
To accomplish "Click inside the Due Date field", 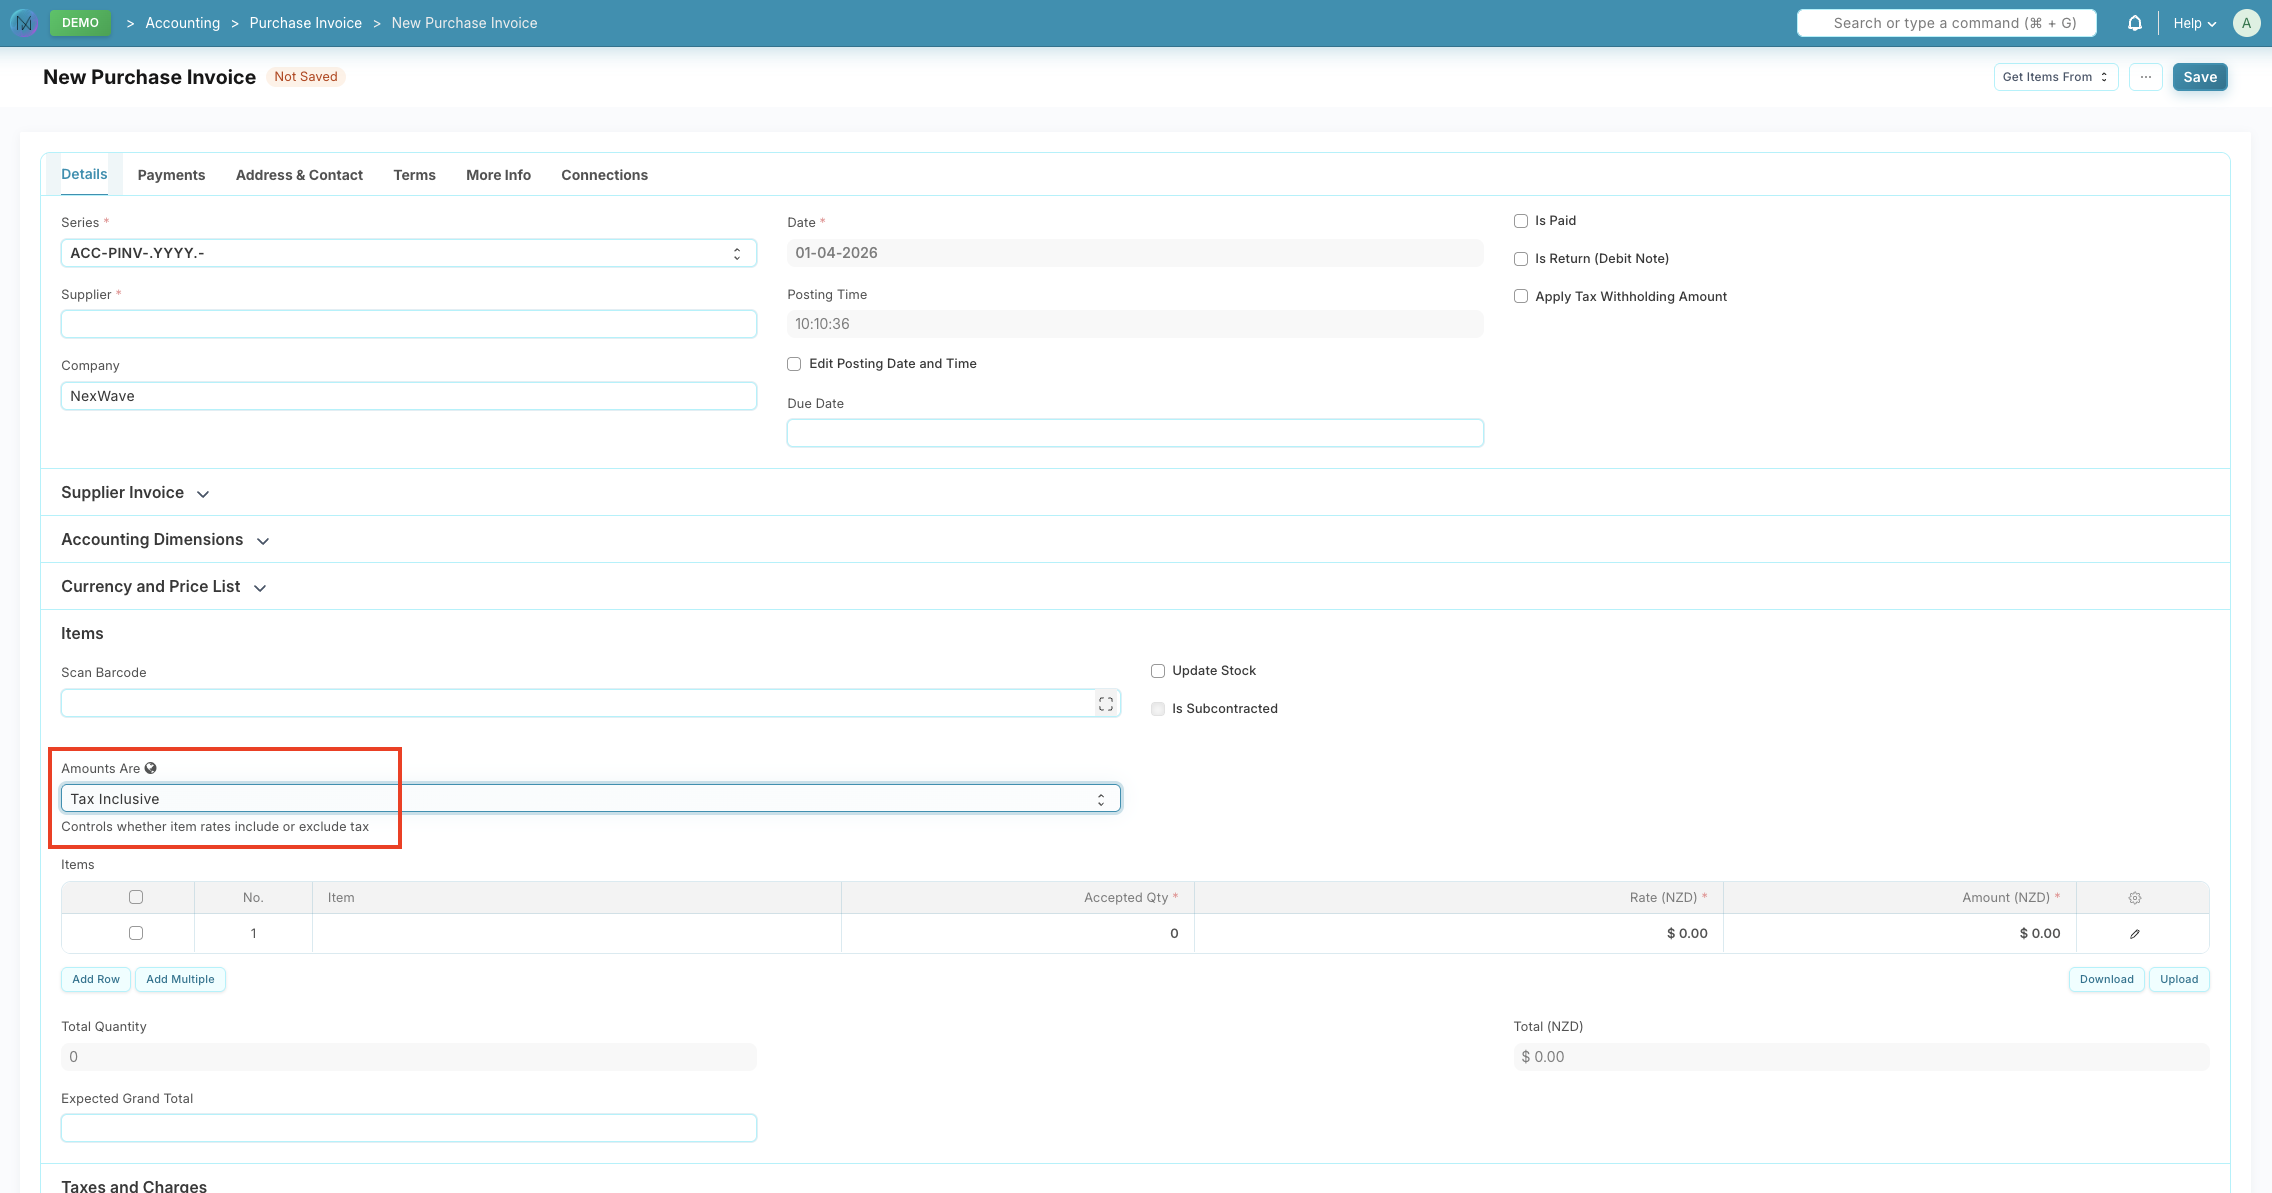I will 1134,432.
